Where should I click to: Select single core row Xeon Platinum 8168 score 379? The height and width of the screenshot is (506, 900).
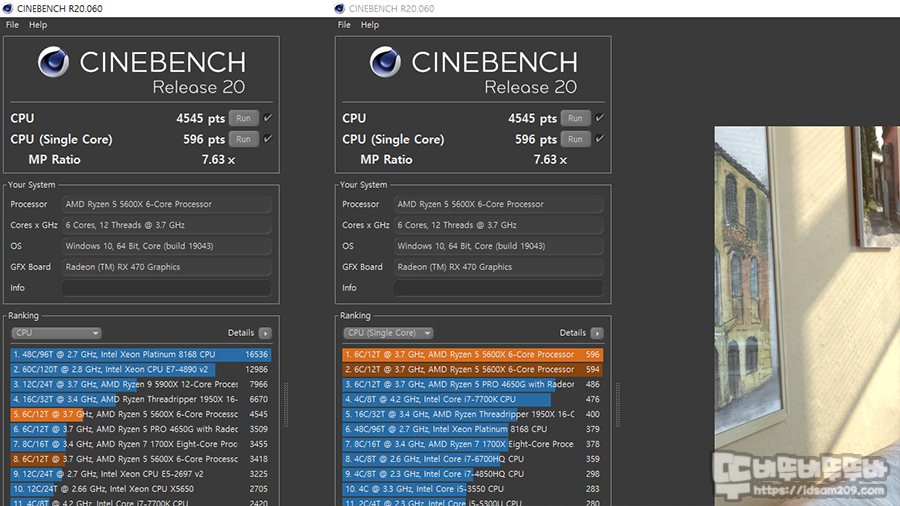[x=472, y=429]
